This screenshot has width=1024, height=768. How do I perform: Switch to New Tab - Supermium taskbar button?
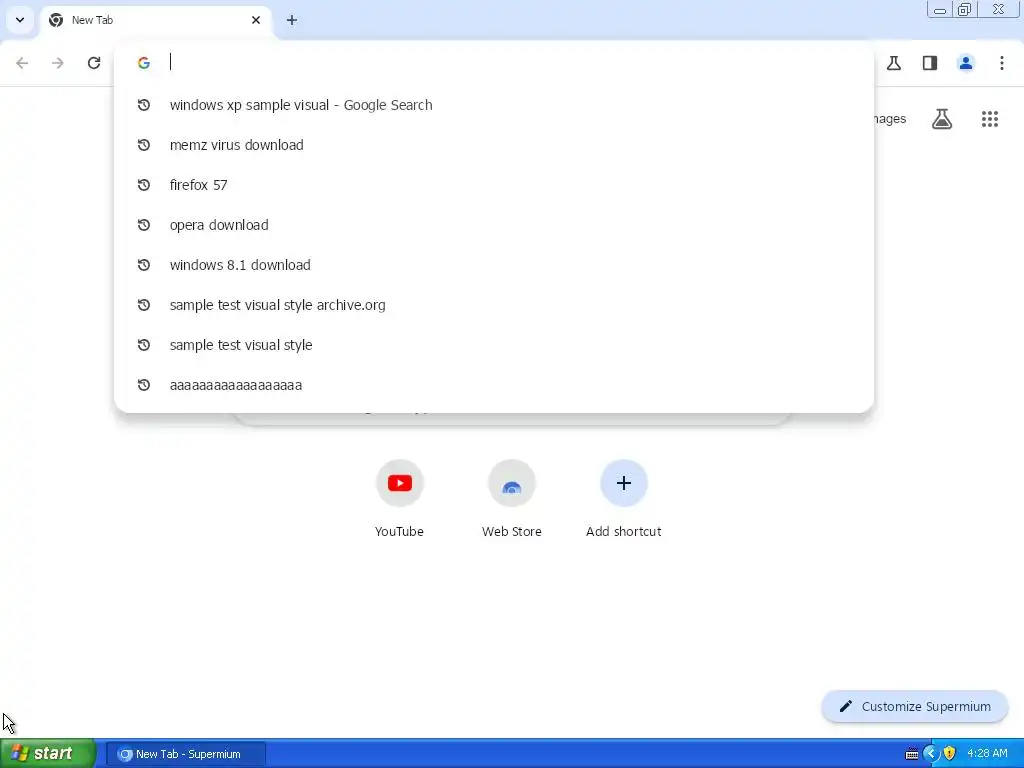point(185,754)
